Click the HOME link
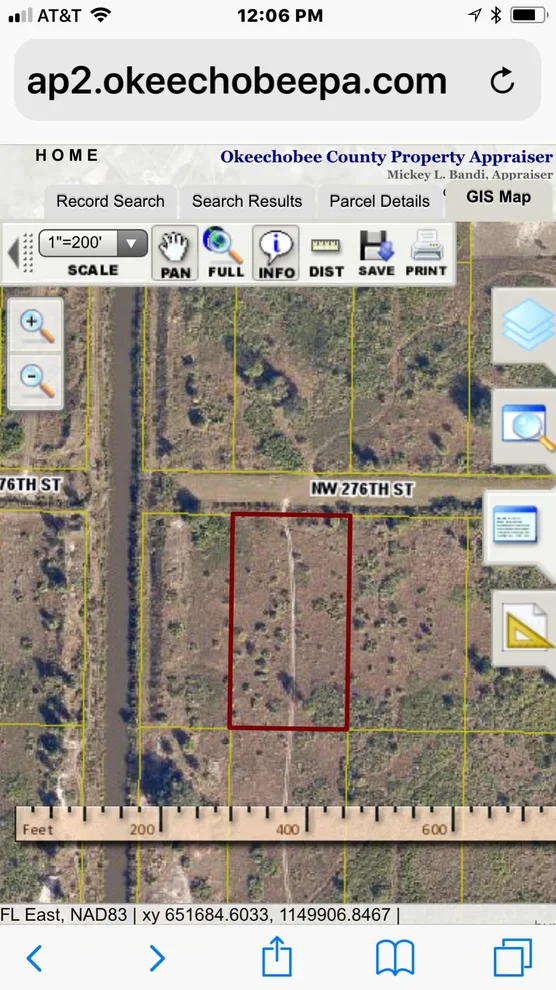 point(67,155)
